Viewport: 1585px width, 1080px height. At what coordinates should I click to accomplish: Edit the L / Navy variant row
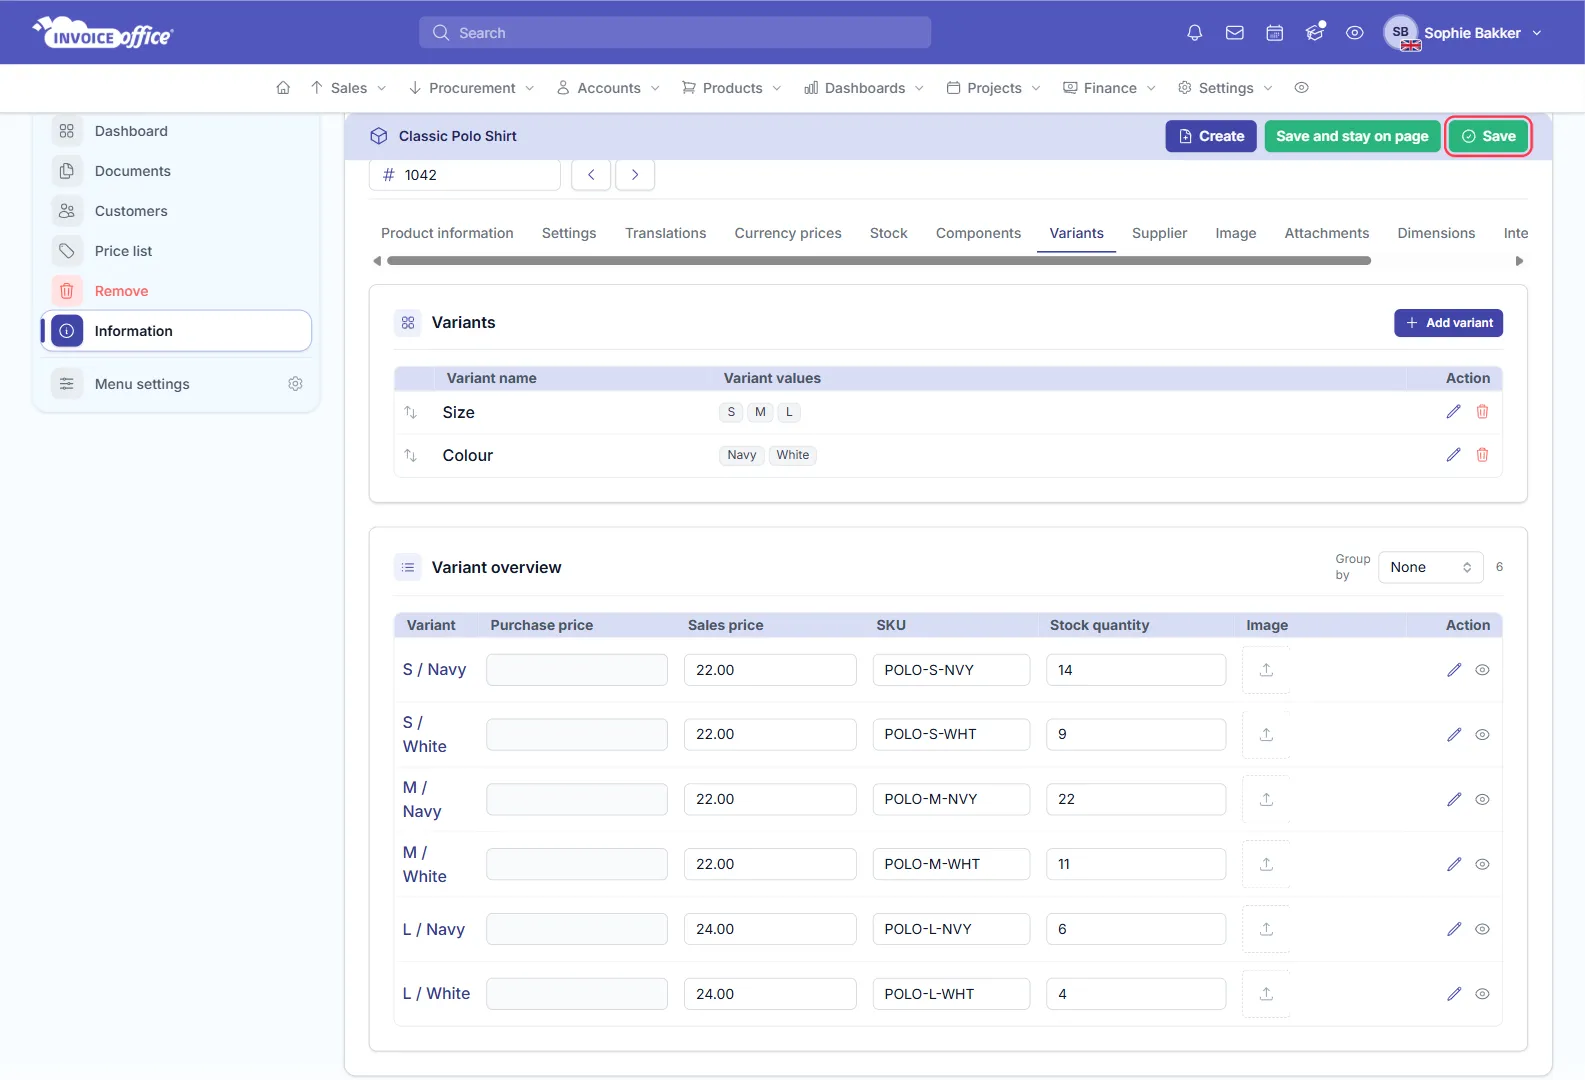[1454, 929]
